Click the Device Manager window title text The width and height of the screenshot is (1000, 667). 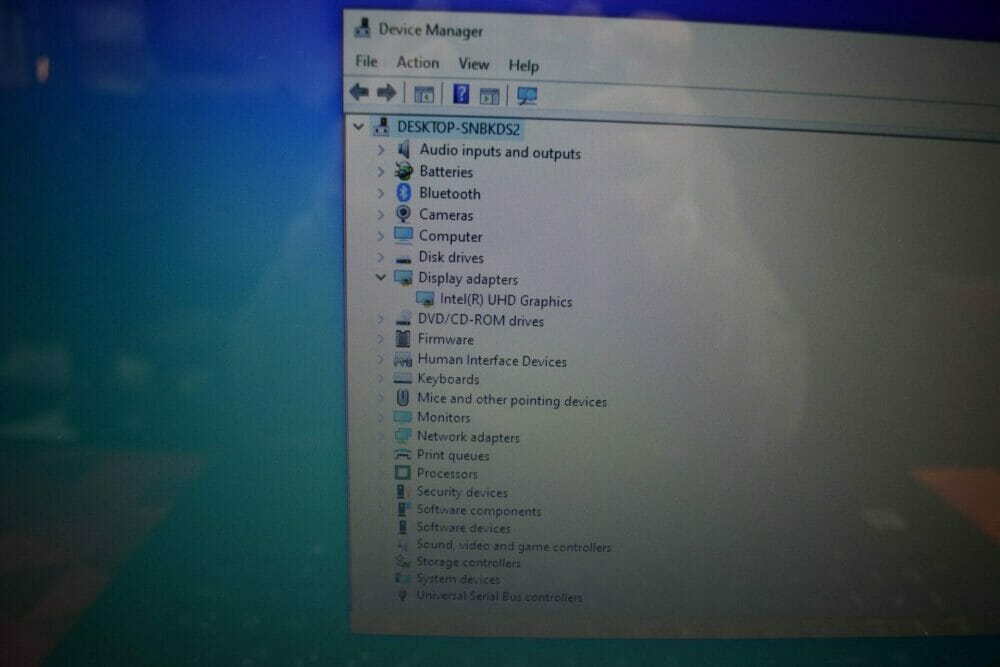(x=430, y=30)
